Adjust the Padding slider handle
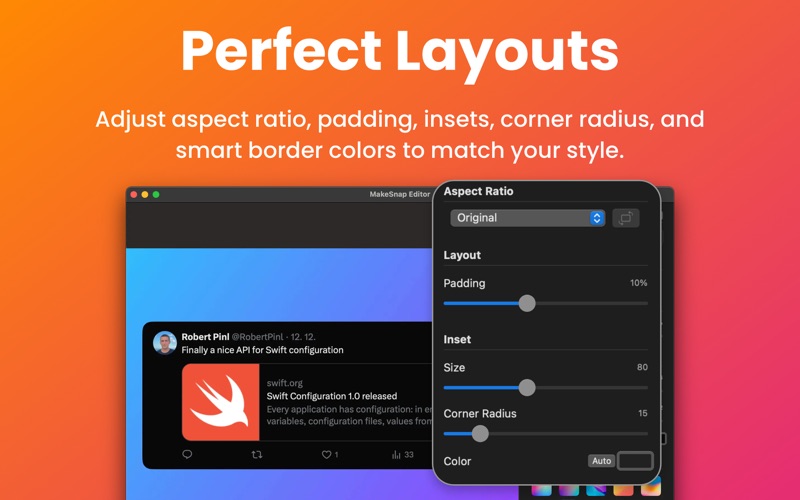Image resolution: width=800 pixels, height=500 pixels. point(527,303)
